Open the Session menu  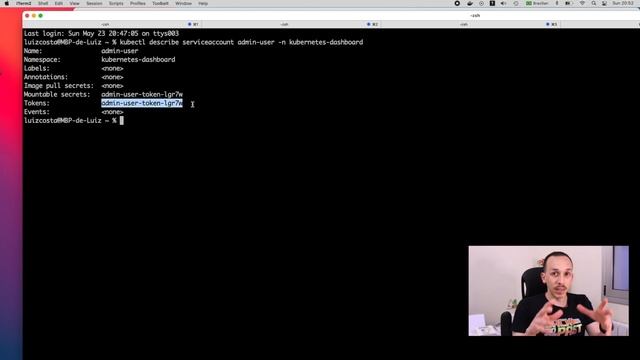(x=94, y=3)
